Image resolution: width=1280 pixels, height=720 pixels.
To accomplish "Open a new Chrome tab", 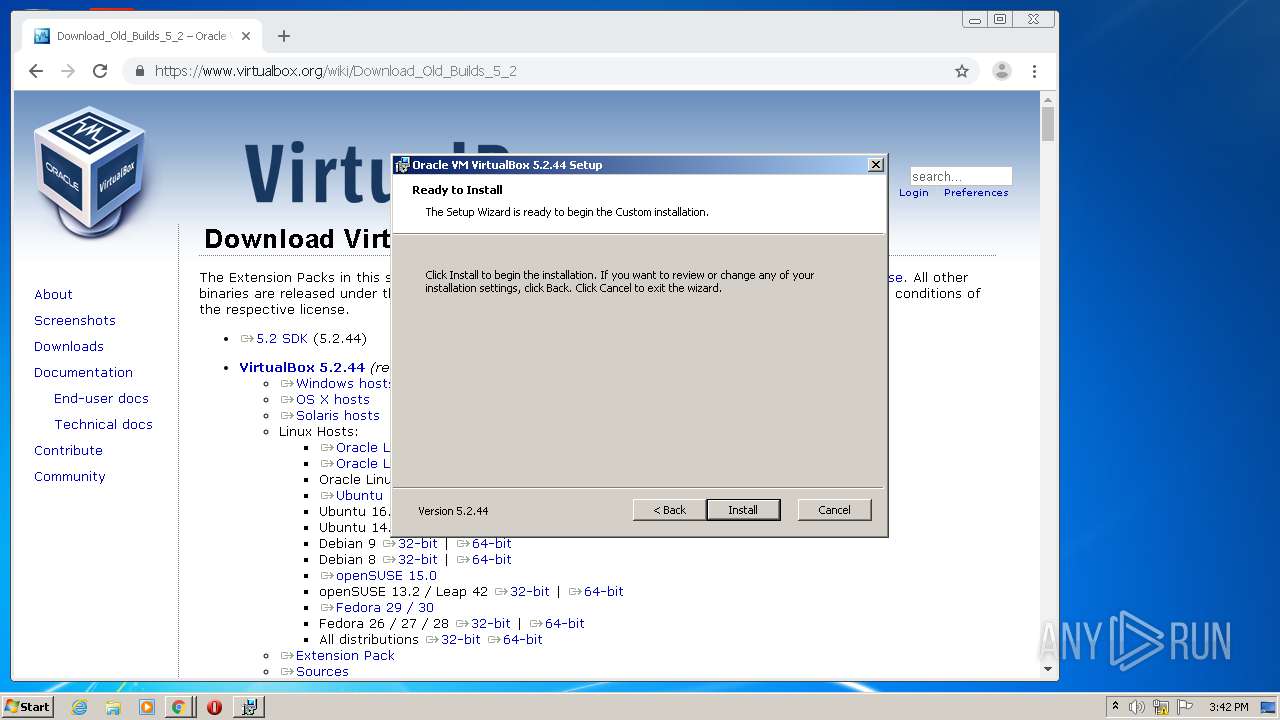I will (x=284, y=36).
